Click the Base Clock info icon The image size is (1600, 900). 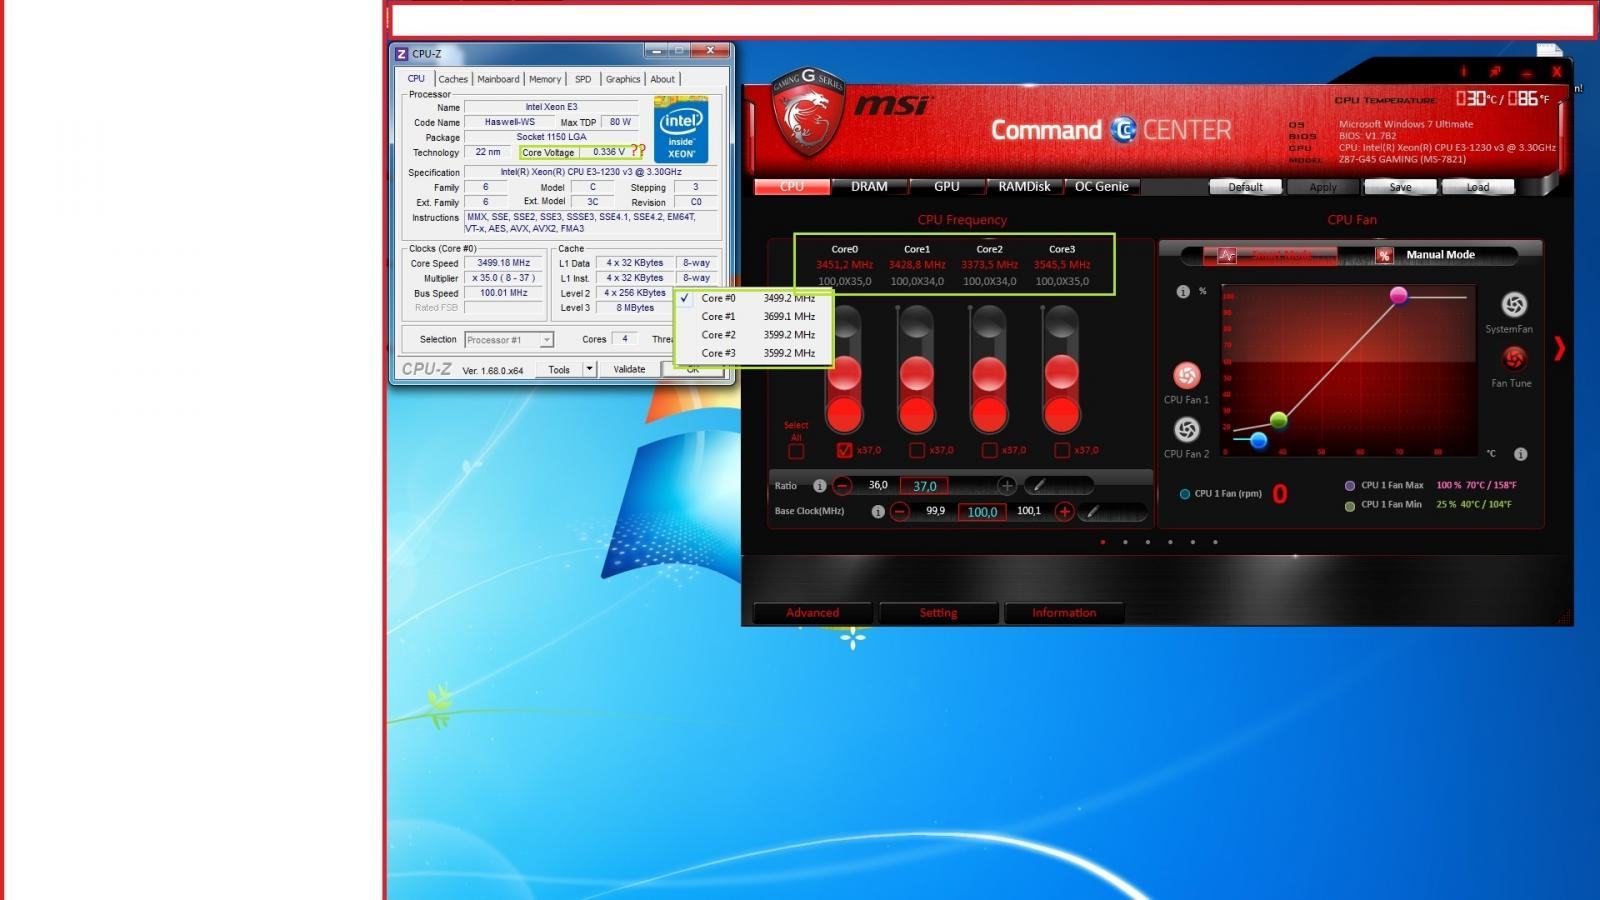(878, 512)
